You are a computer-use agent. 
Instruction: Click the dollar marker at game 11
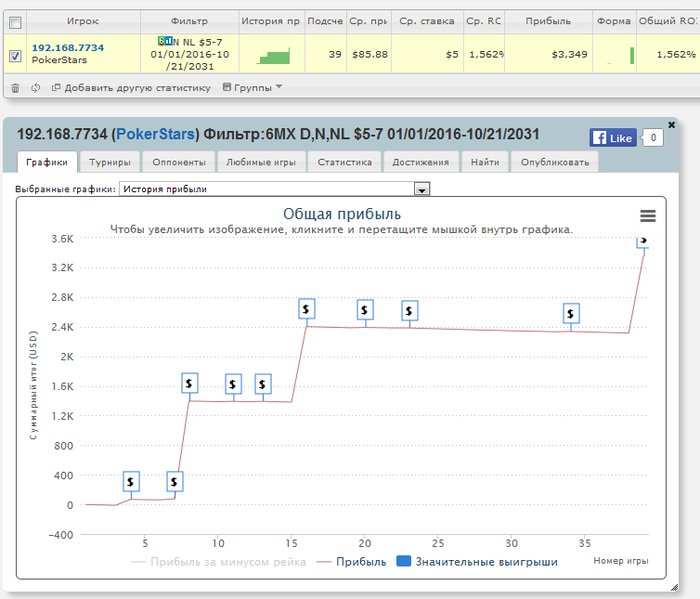click(233, 384)
